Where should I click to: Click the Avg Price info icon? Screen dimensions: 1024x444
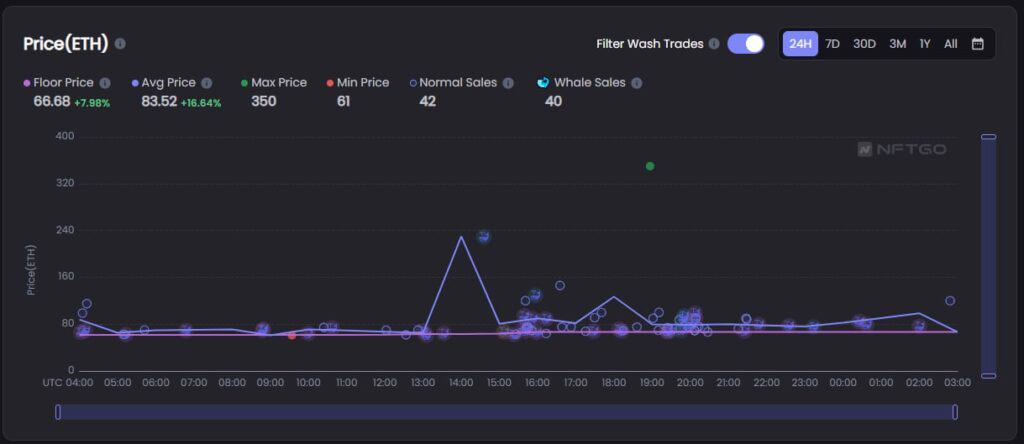click(206, 83)
